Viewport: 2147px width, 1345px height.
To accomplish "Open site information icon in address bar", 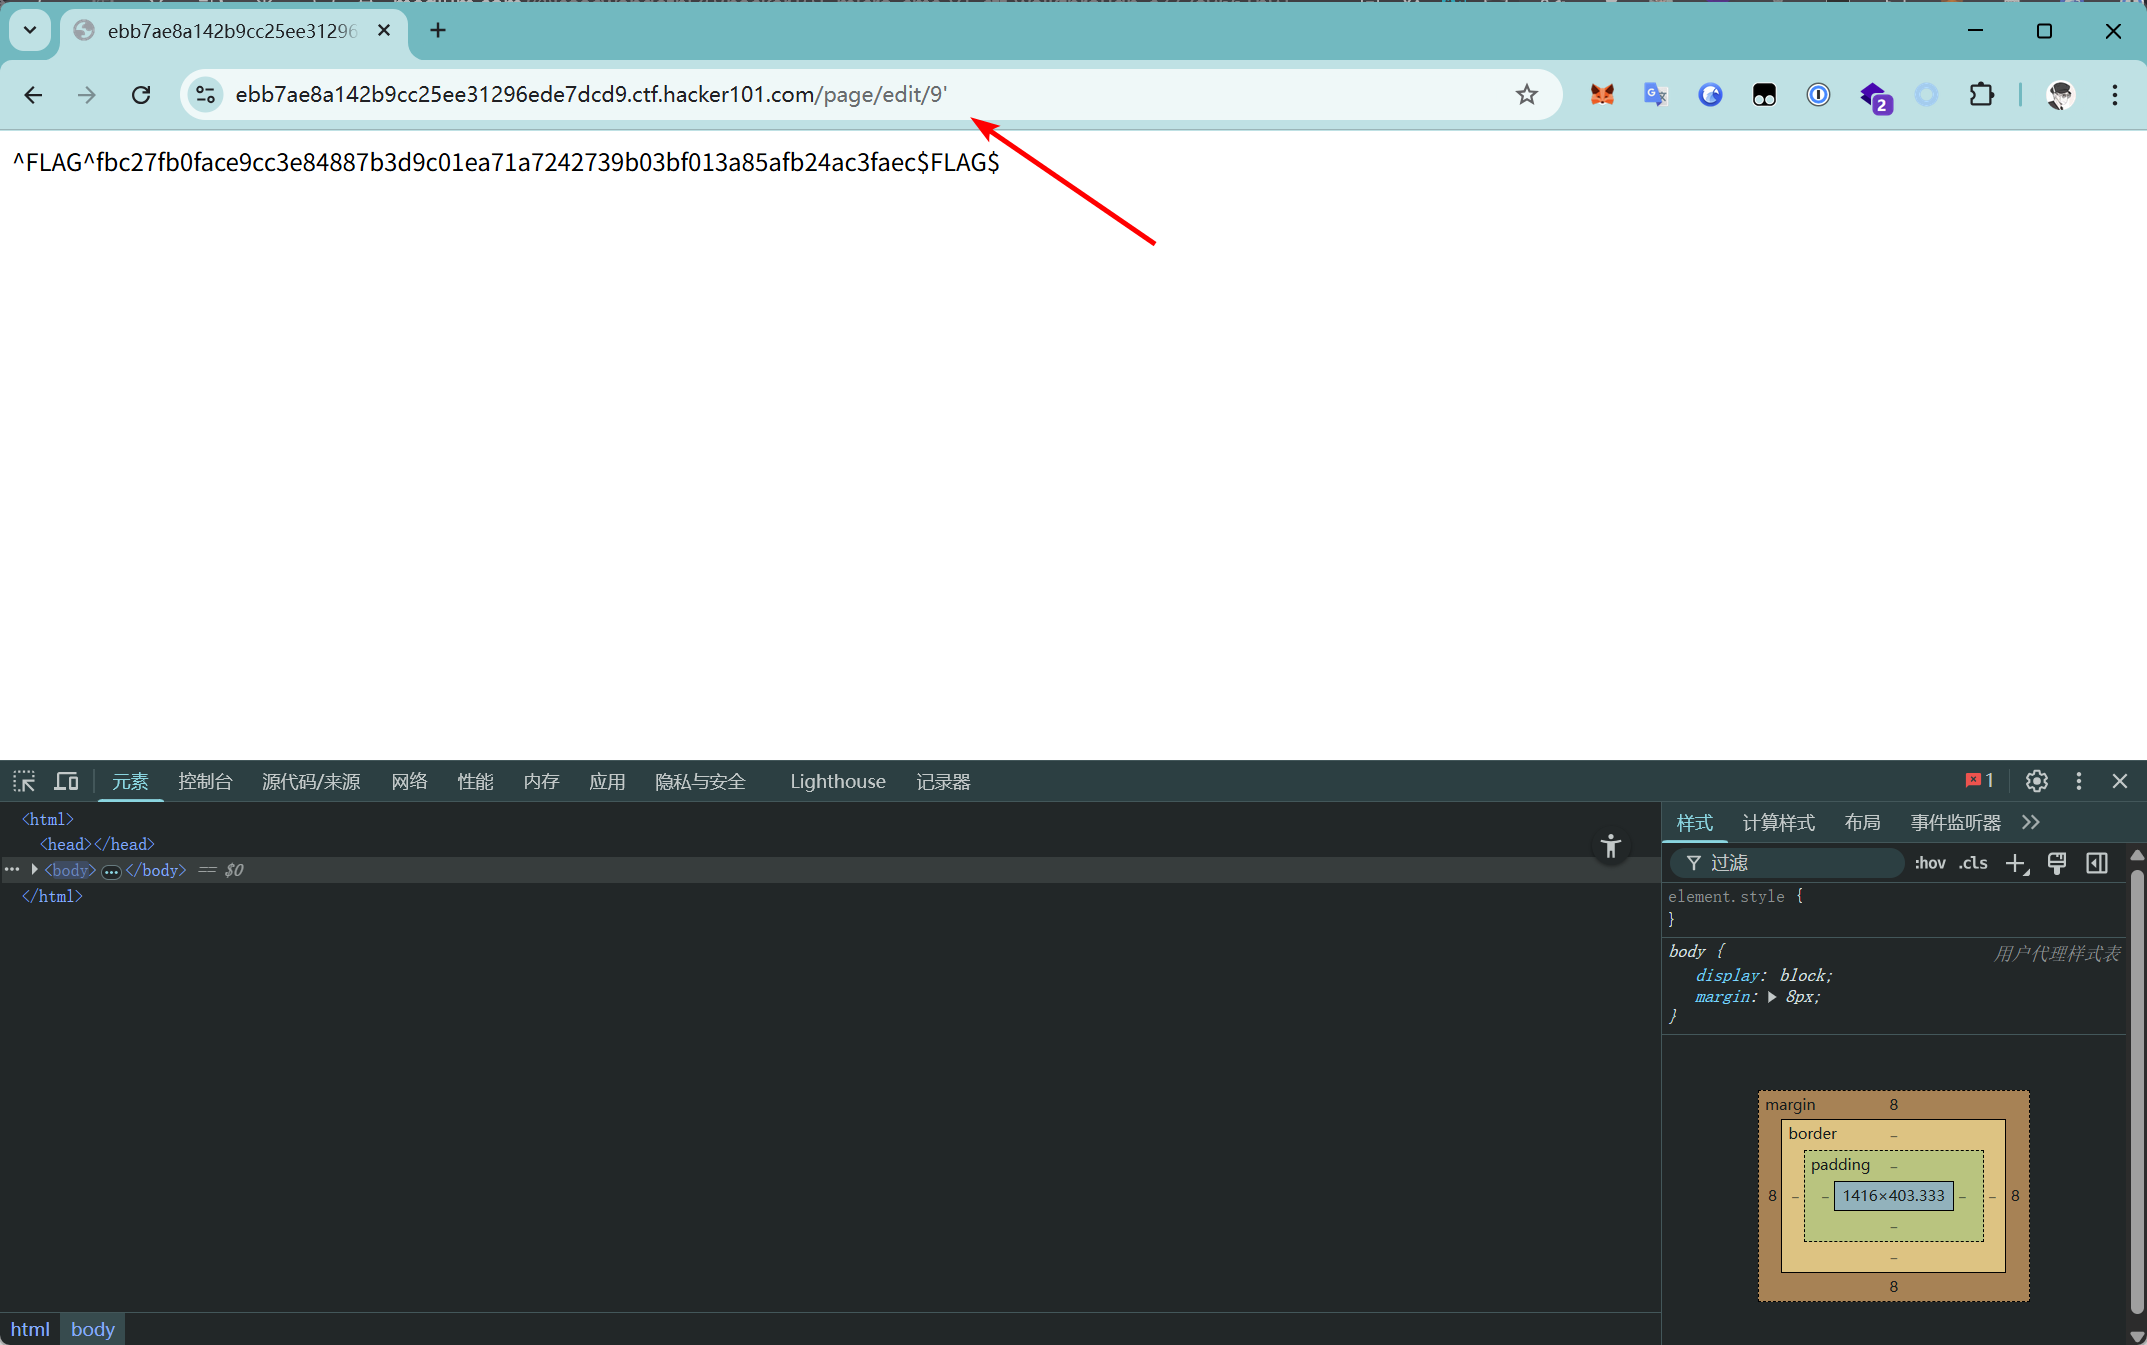I will pos(206,95).
